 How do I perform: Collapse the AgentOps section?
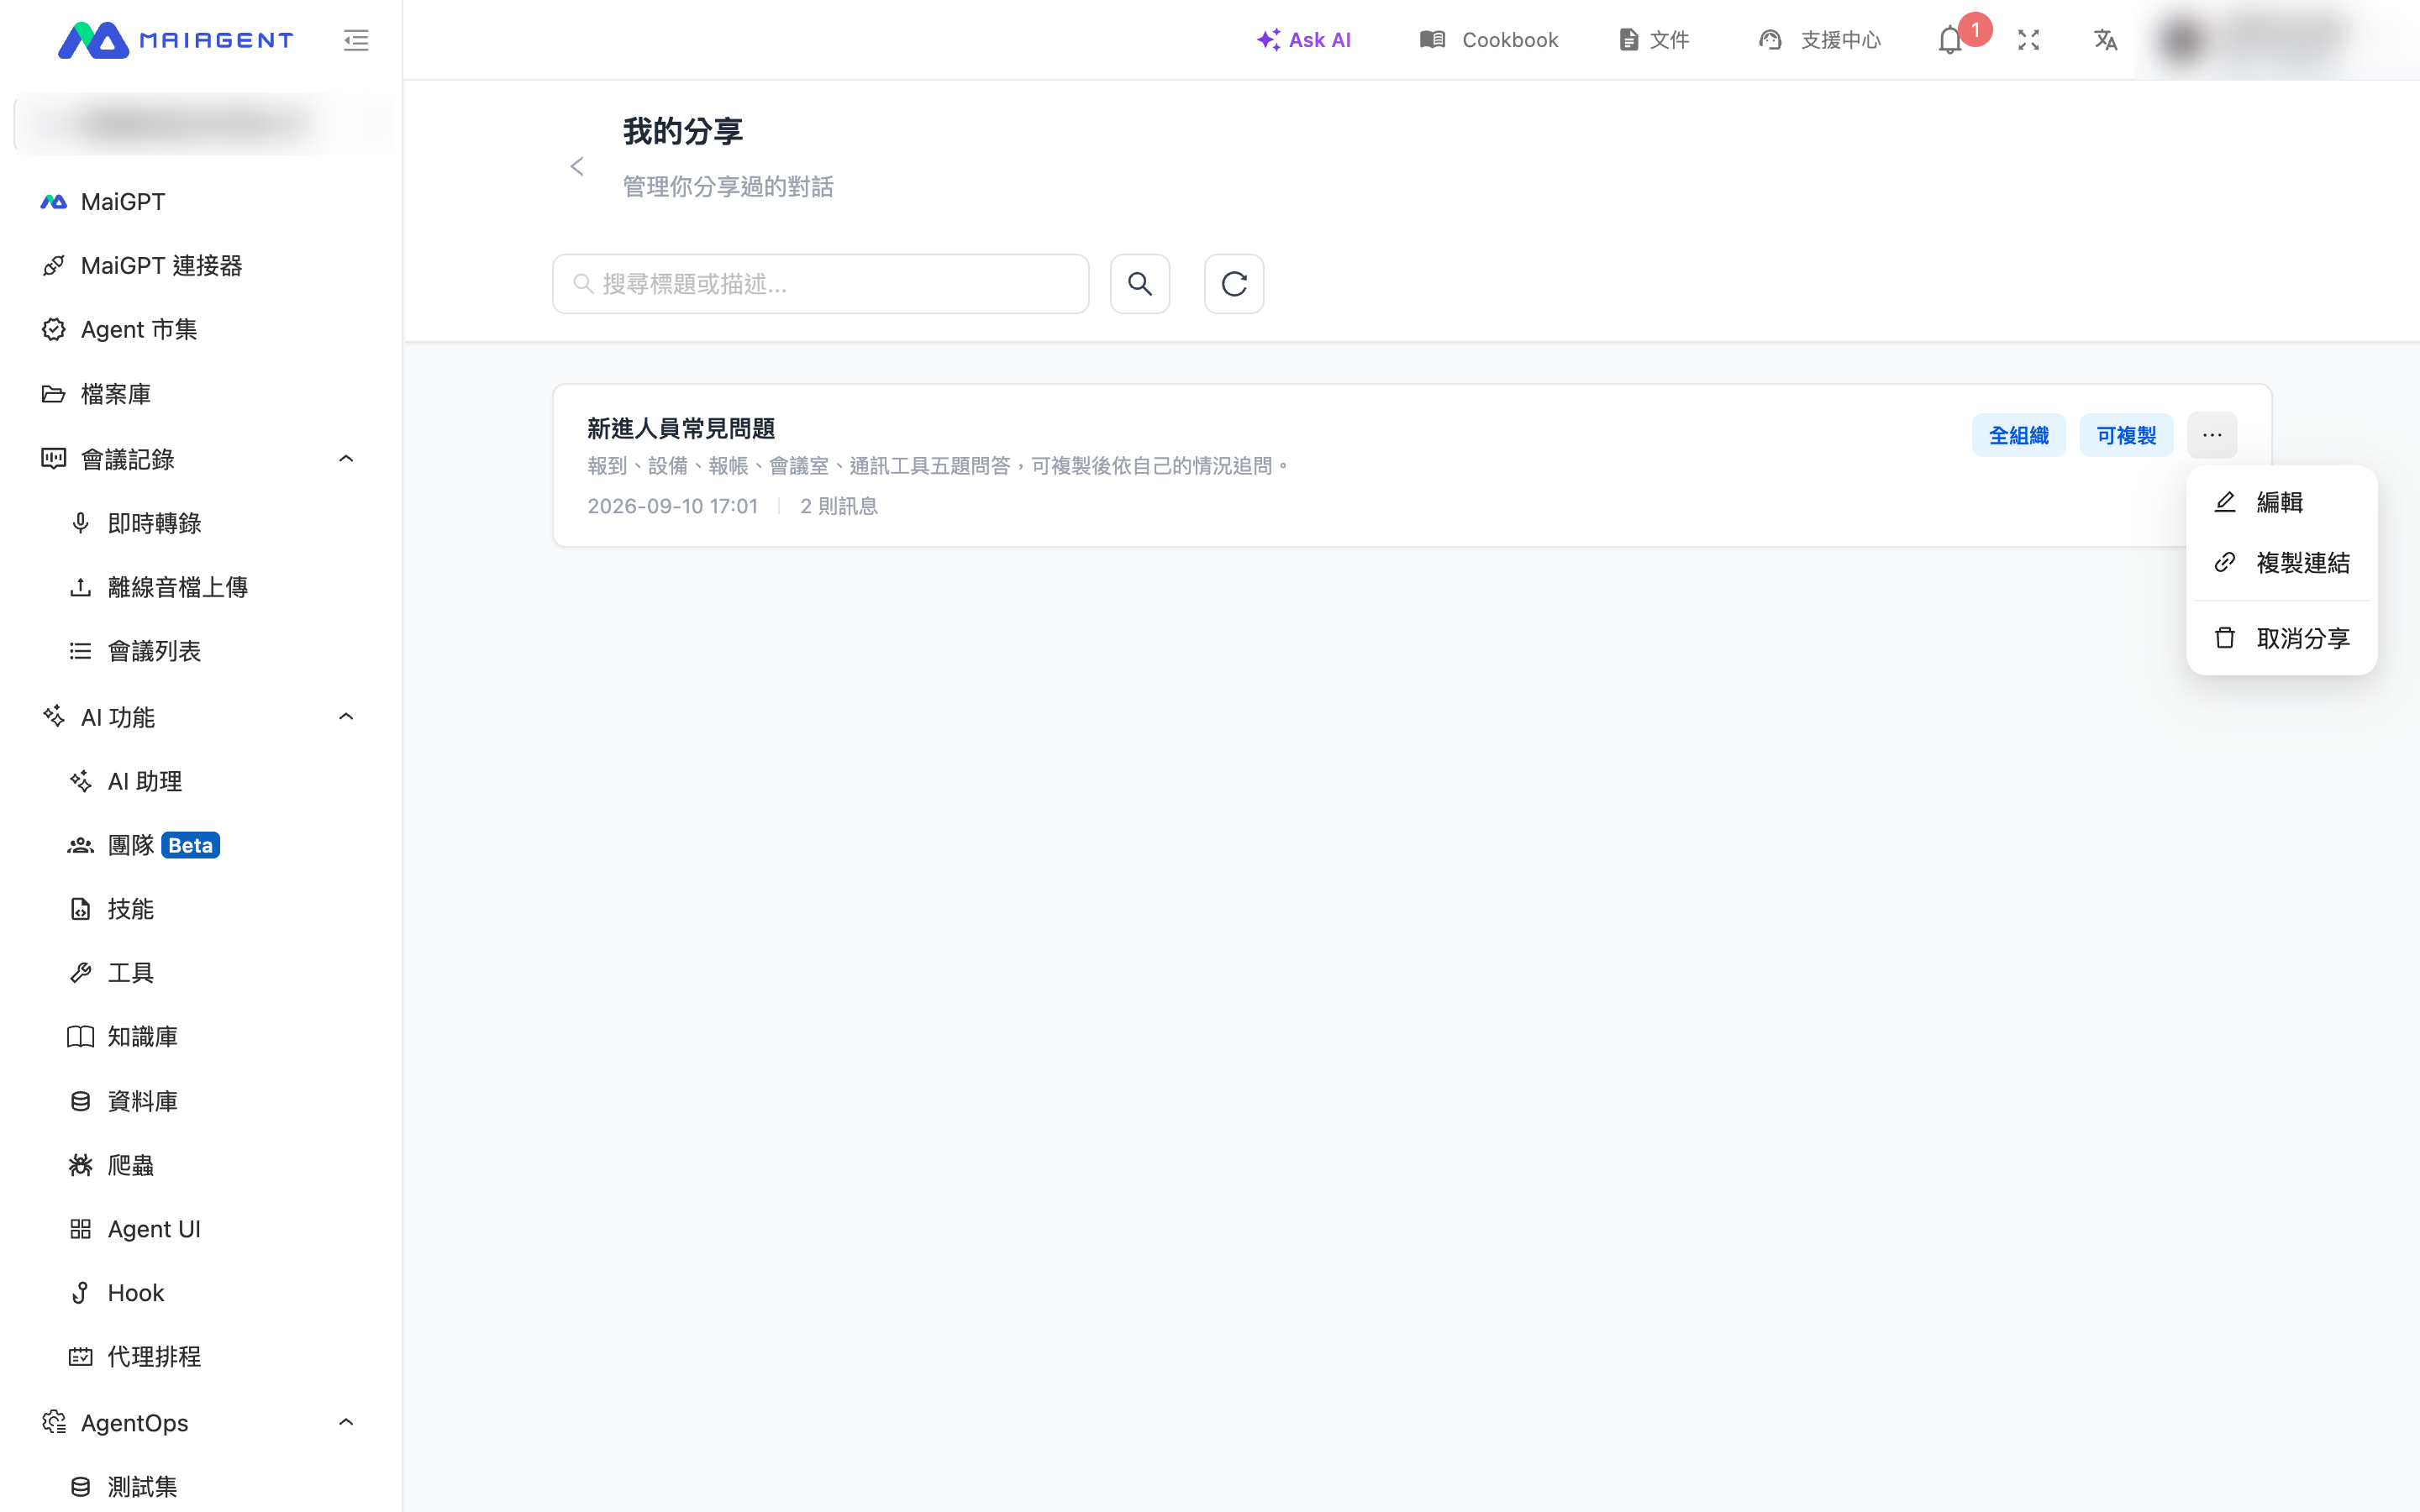(x=346, y=1422)
